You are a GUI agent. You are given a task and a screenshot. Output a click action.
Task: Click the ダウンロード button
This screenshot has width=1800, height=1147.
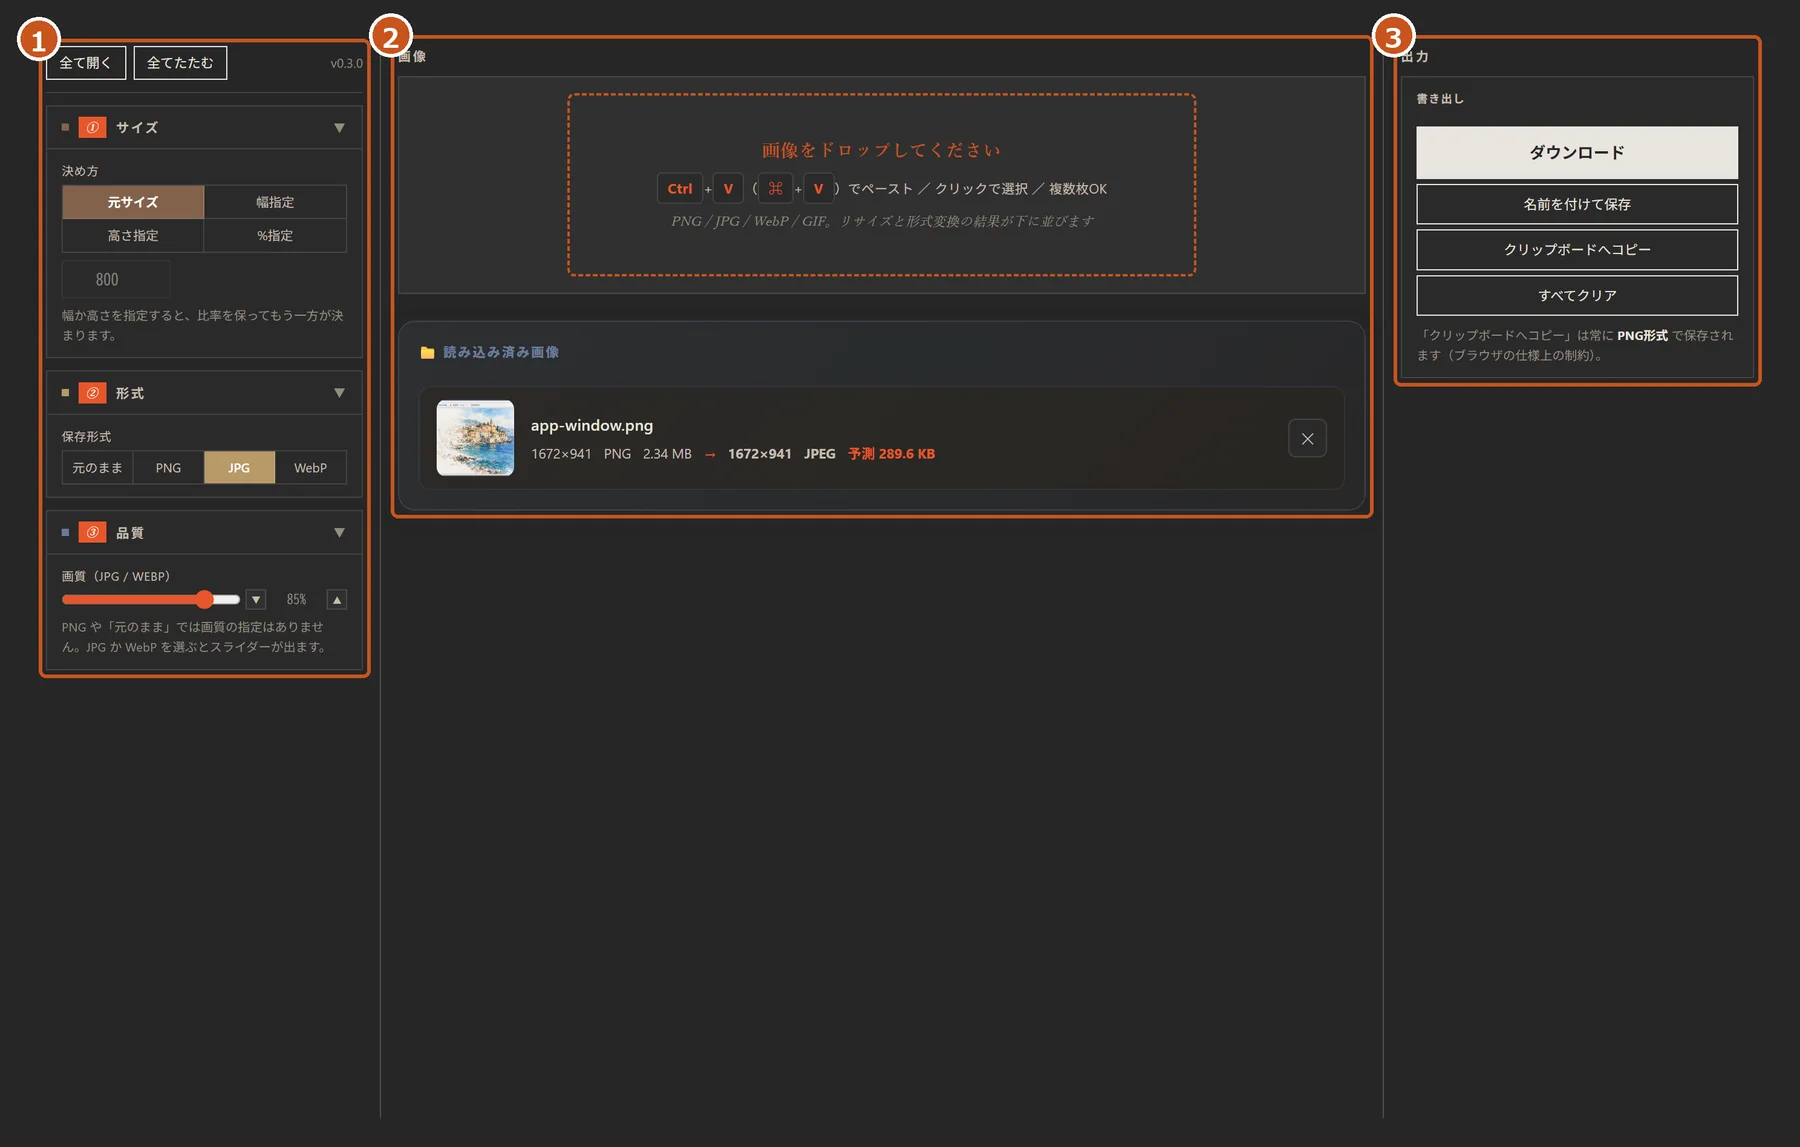point(1577,152)
